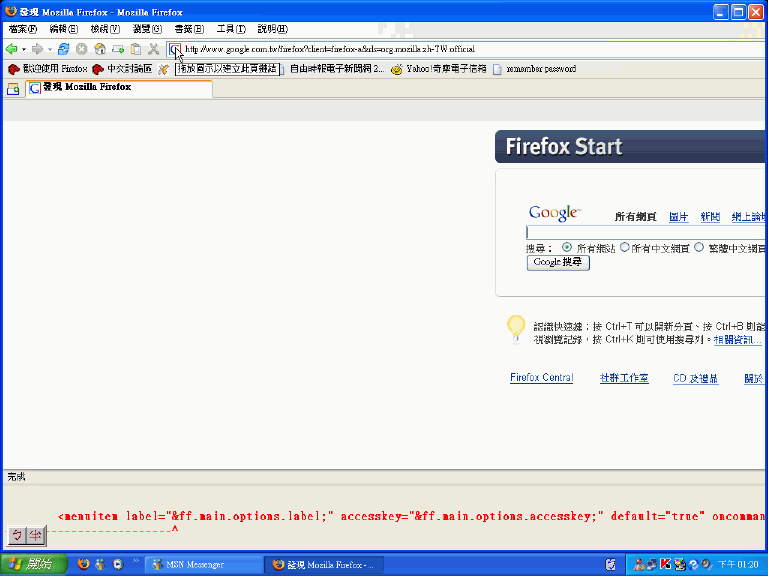Open the Back button history dropdown arrow
Image resolution: width=768 pixels, height=576 pixels.
[24, 49]
